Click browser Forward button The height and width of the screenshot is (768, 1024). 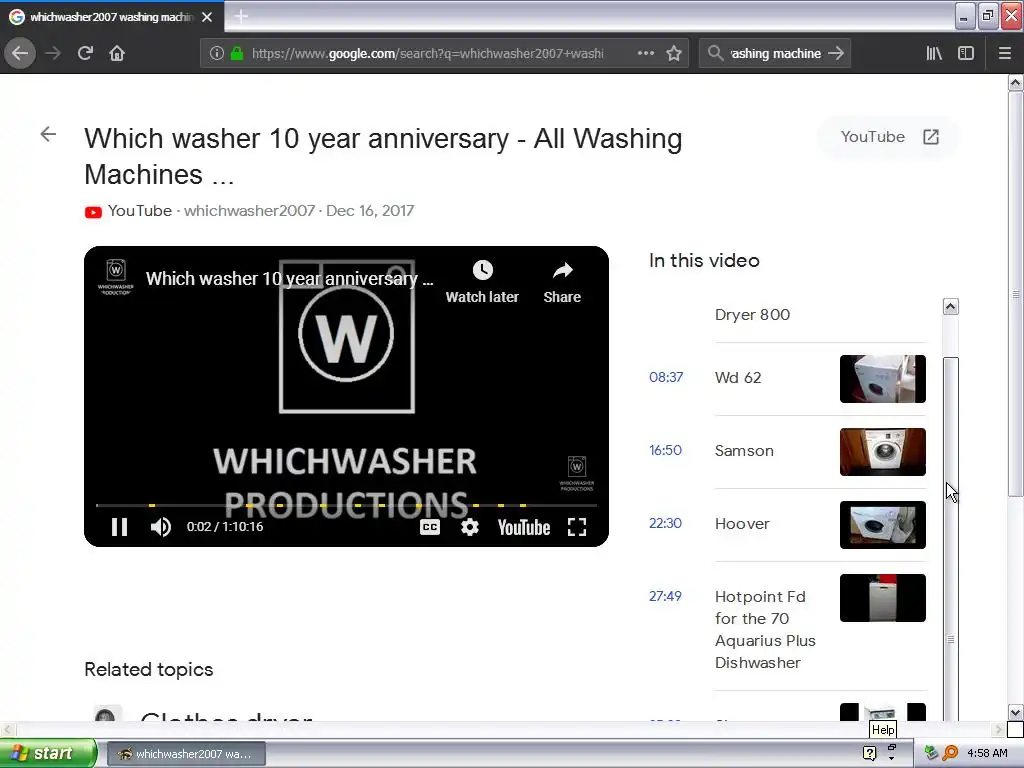click(x=53, y=53)
